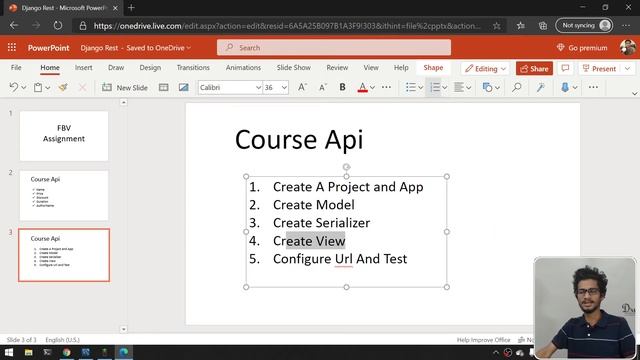The height and width of the screenshot is (360, 640).
Task: Expand the alignment dropdown arrow
Action: click(x=469, y=88)
